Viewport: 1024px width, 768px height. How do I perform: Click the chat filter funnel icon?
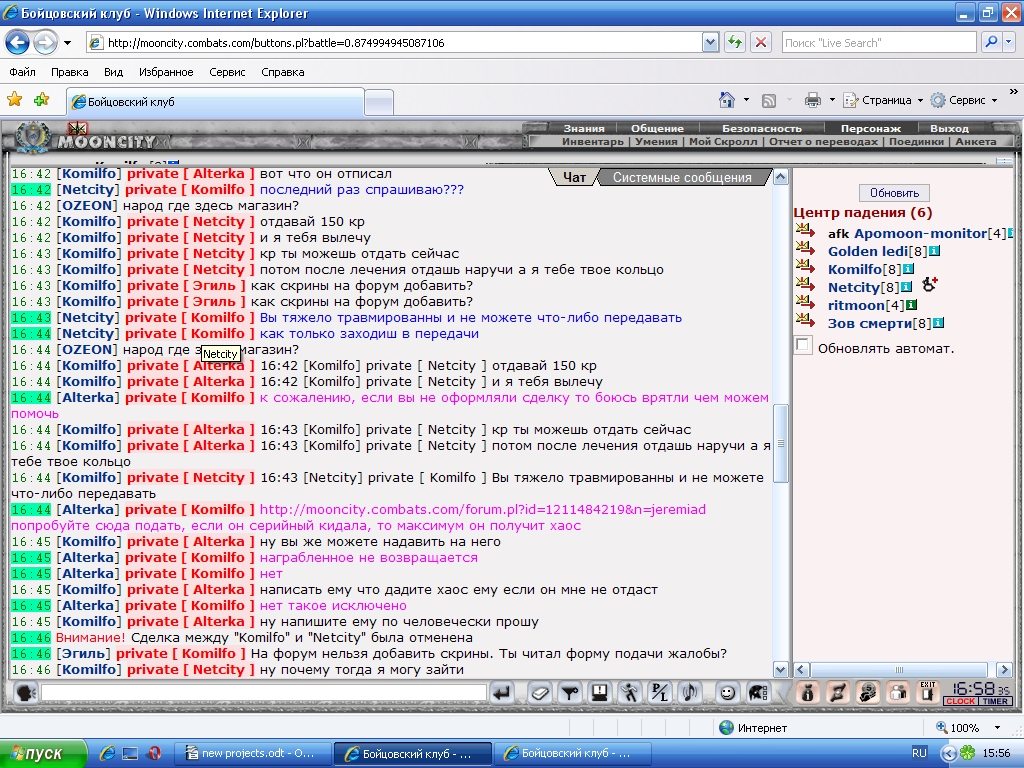point(569,693)
